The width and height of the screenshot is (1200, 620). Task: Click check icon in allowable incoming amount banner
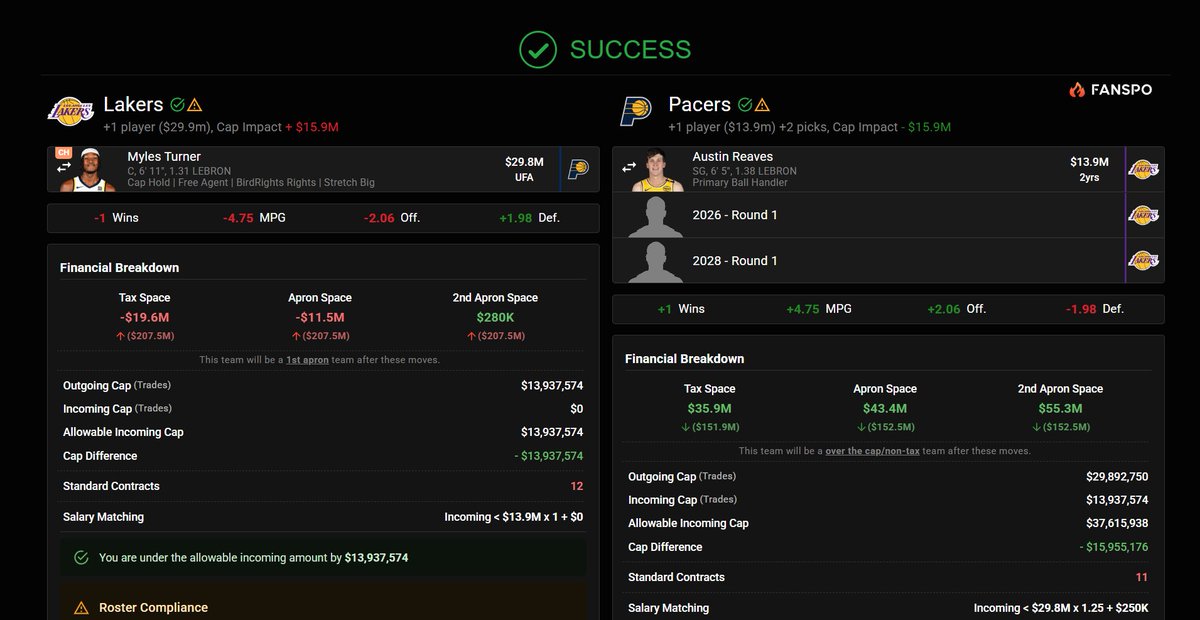point(81,557)
